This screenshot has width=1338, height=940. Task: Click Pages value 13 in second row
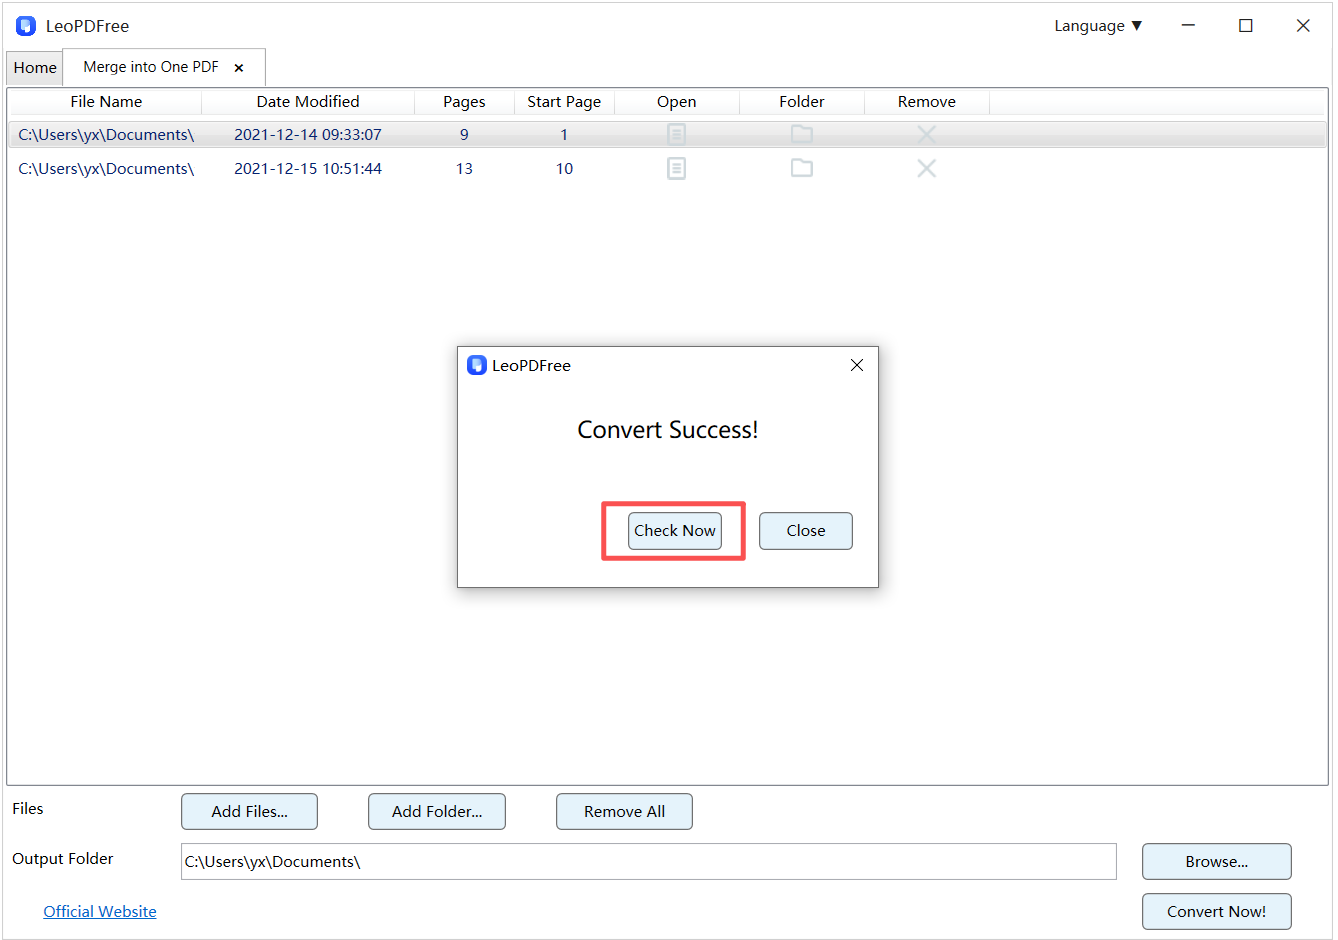(x=464, y=168)
